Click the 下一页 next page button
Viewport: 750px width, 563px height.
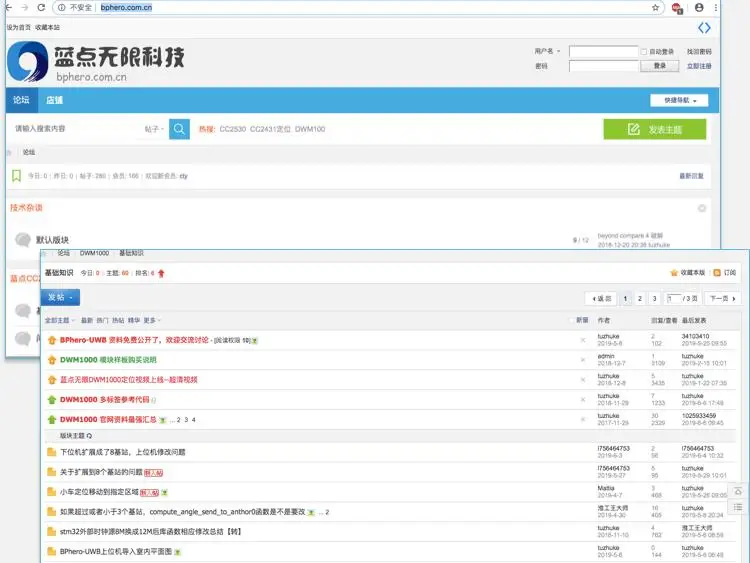point(722,298)
